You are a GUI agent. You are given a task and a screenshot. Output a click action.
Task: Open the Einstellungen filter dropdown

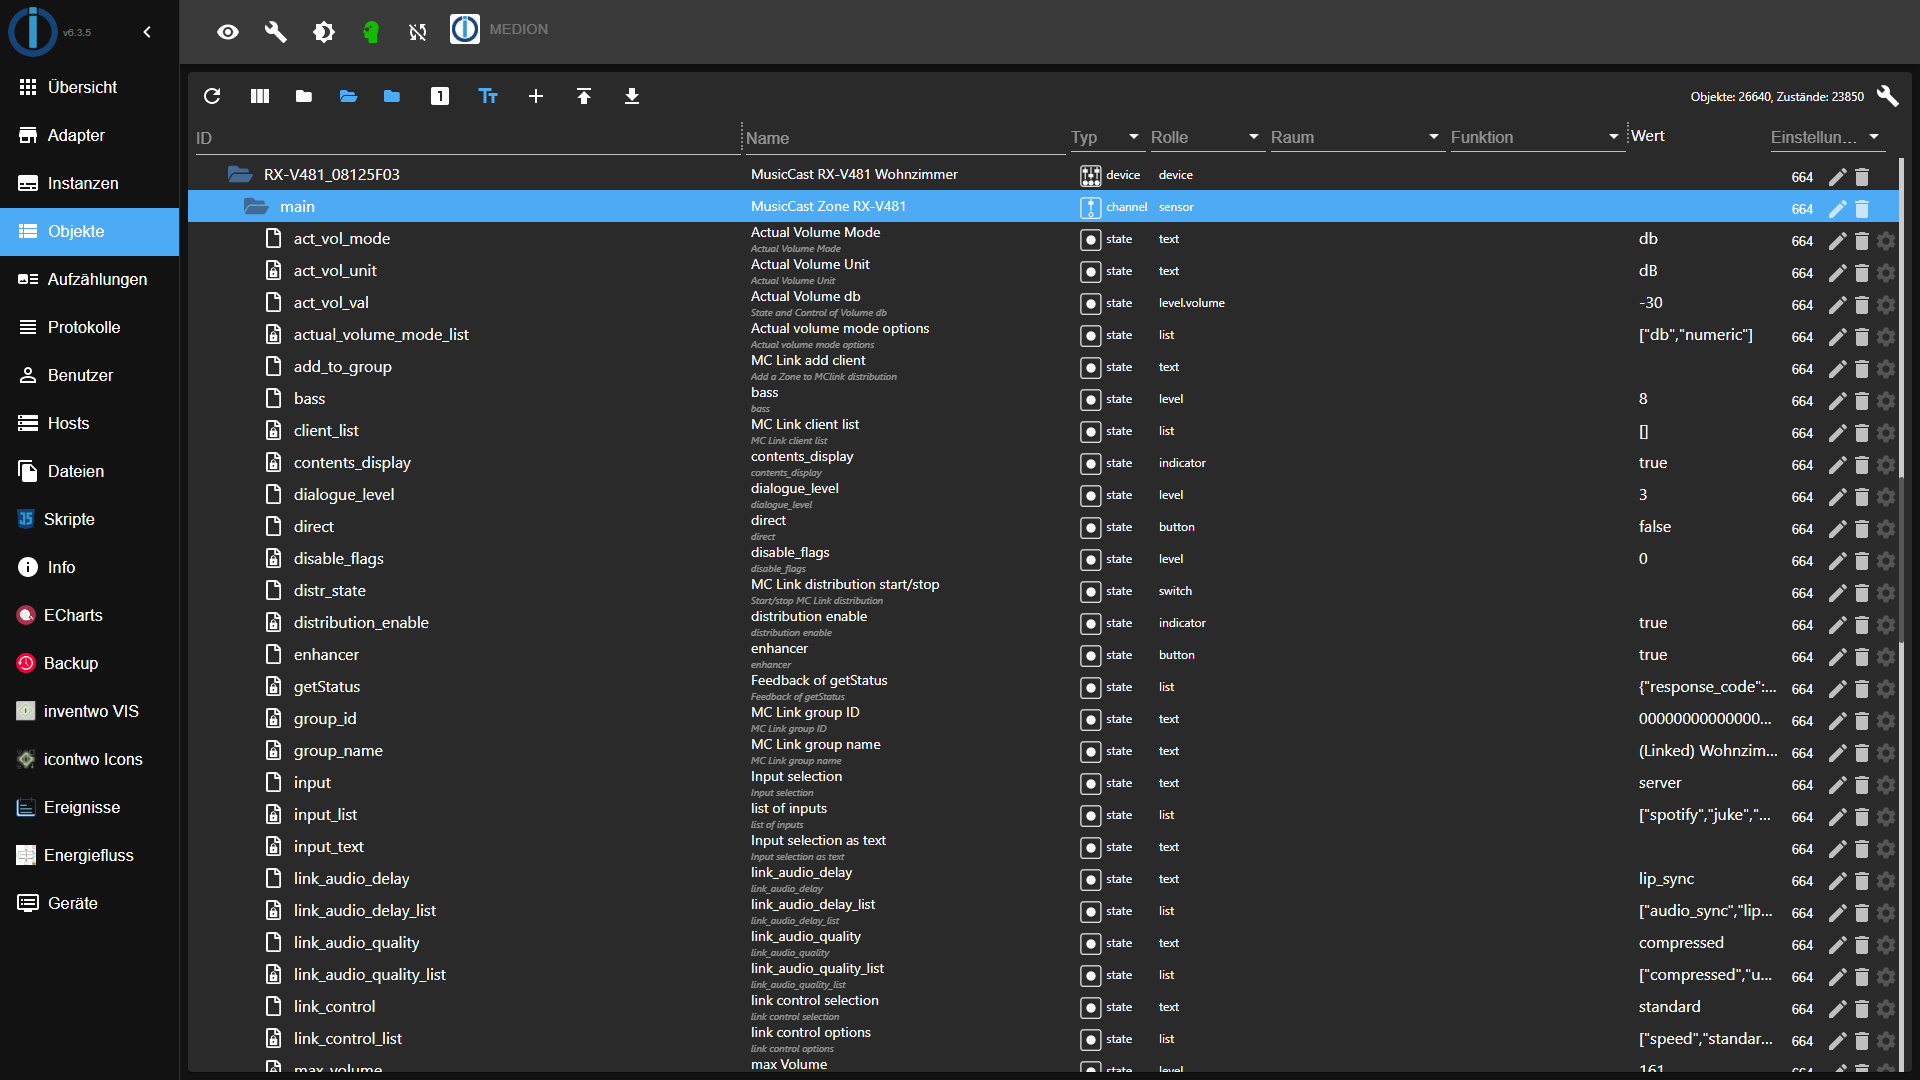pos(1827,137)
